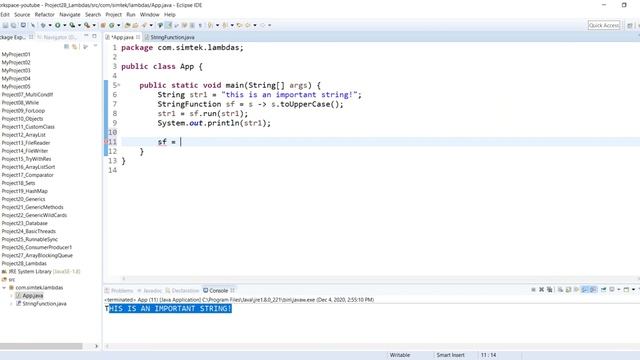Click Collapse All icon in Package Explorer
The width and height of the screenshot is (640, 360).
67,47
